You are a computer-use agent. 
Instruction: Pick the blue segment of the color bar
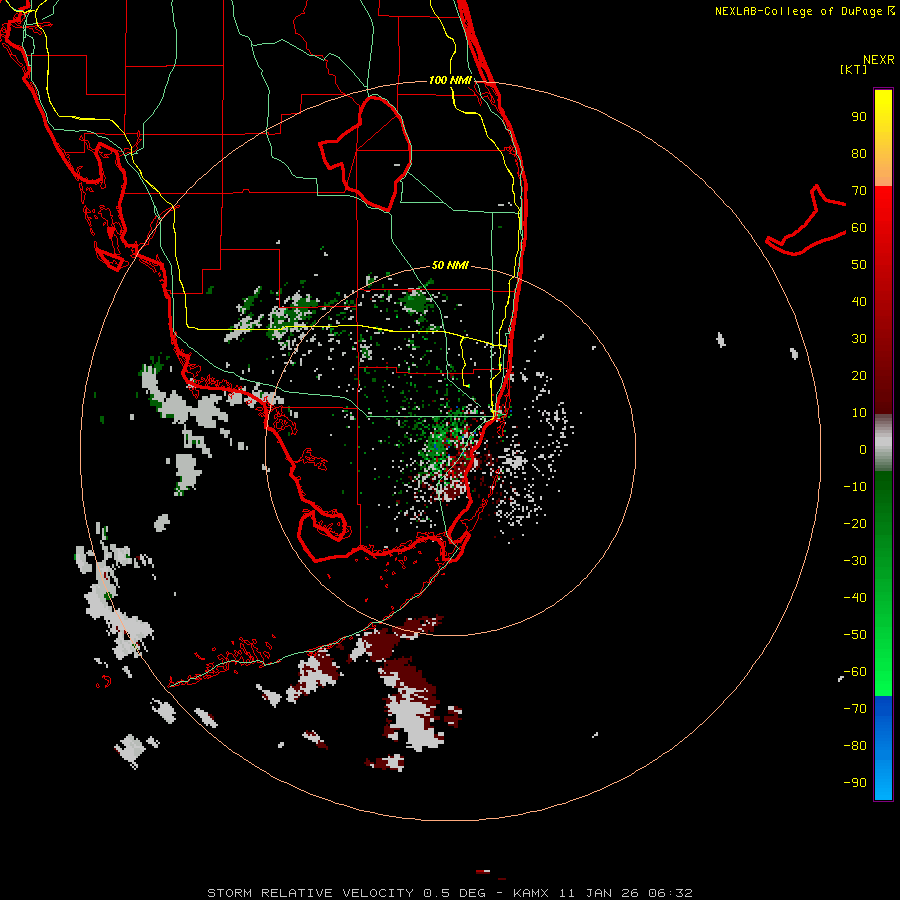pos(883,748)
